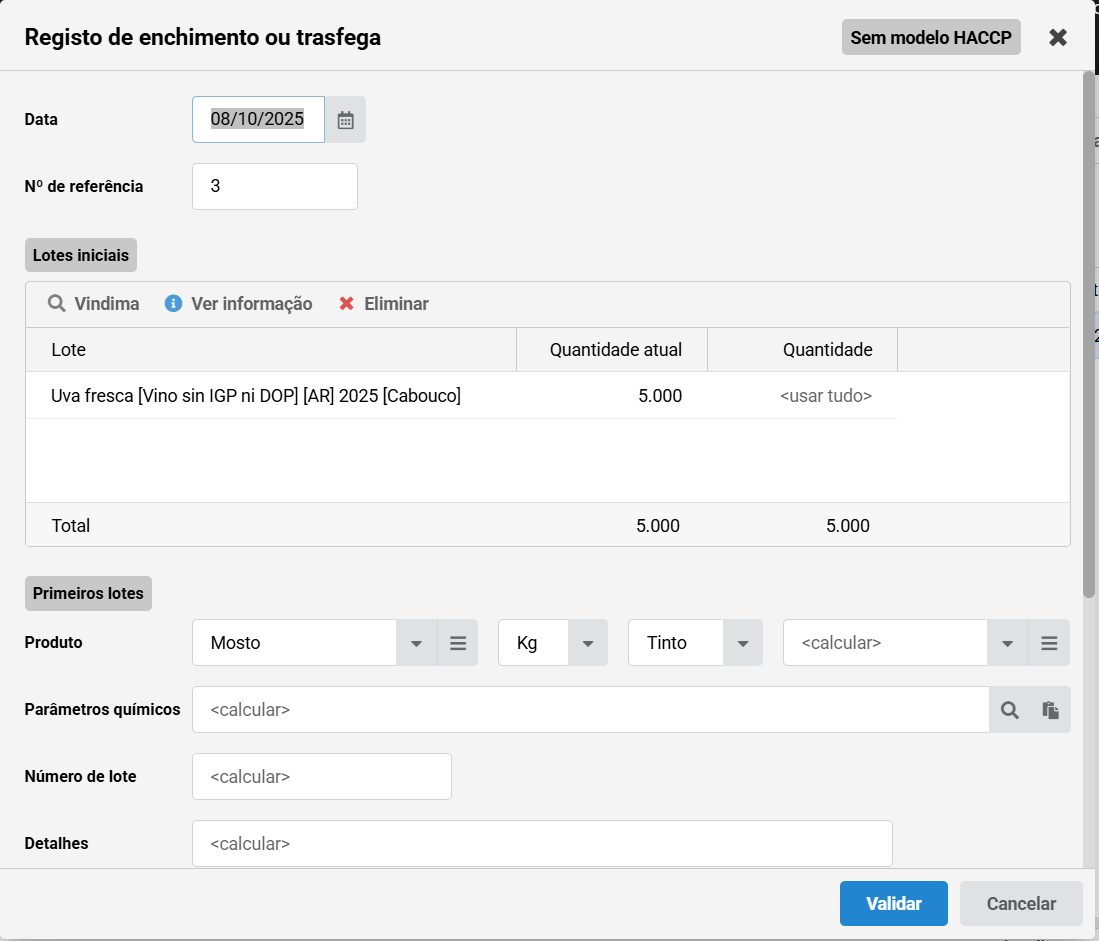This screenshot has width=1099, height=941.
Task: Close the dialog with the X icon
Action: click(1058, 38)
